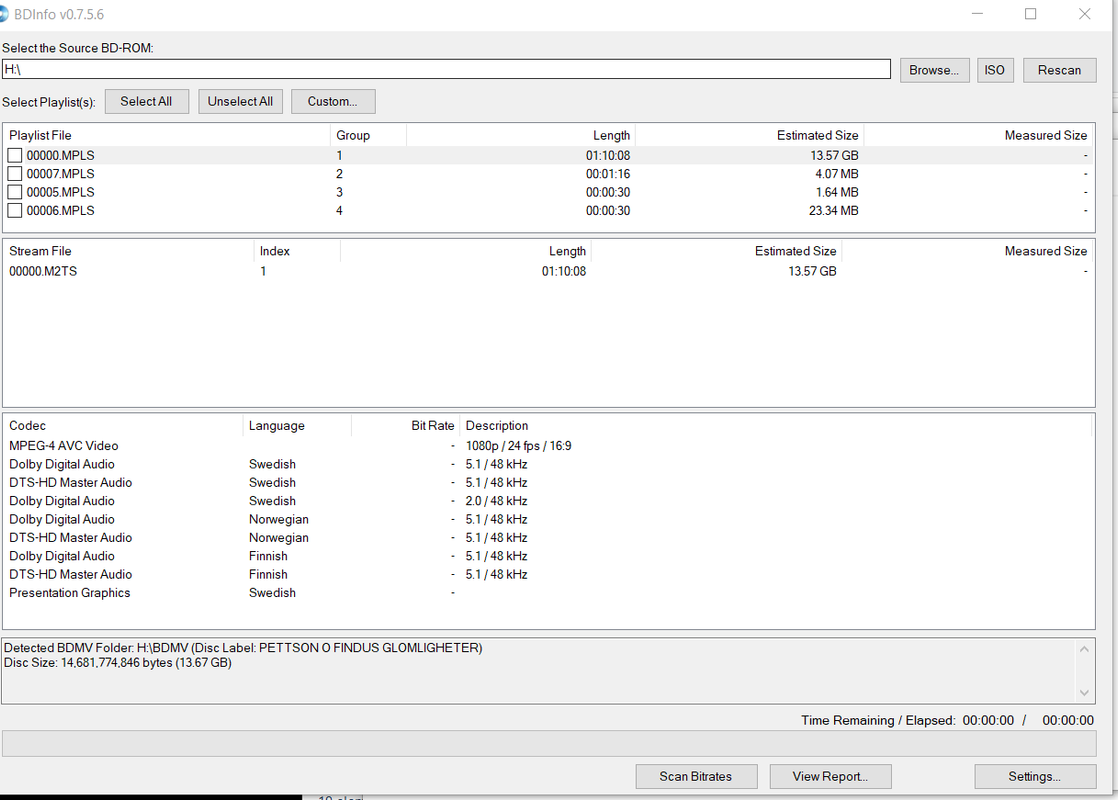Open the Browse... folder dialog

[934, 70]
